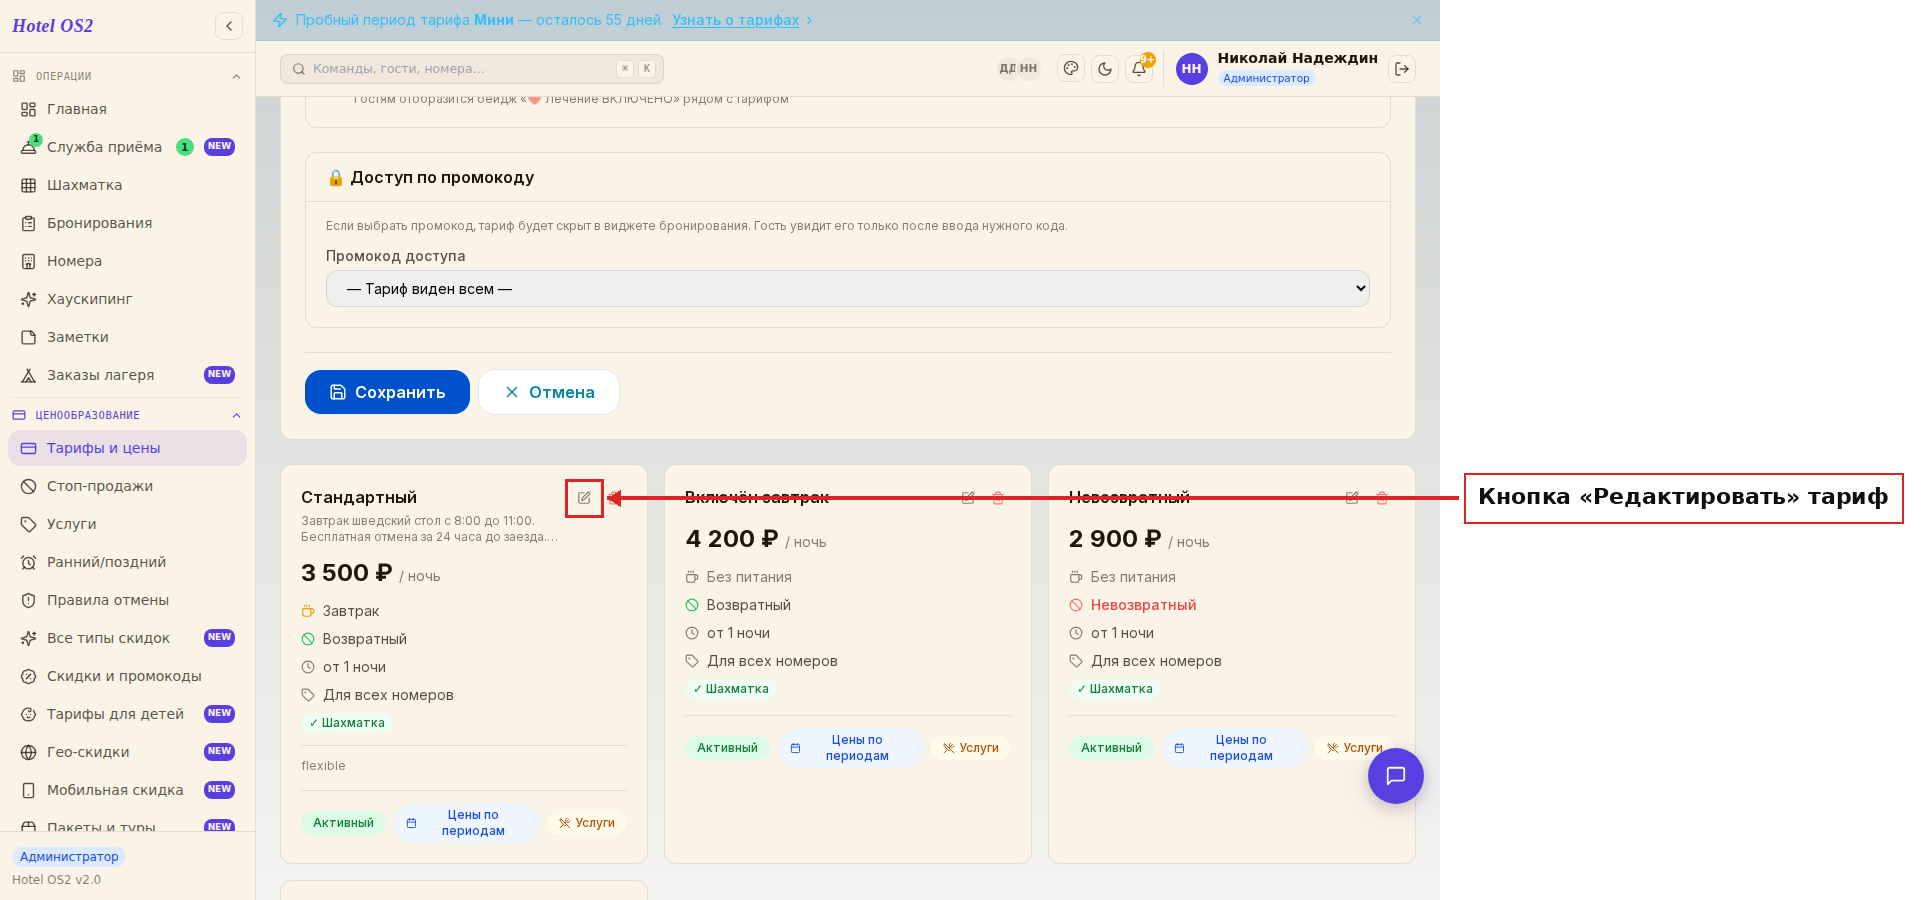1927x900 pixels.
Task: Click the Скидки и промокоды percent icon
Action: pos(29,676)
